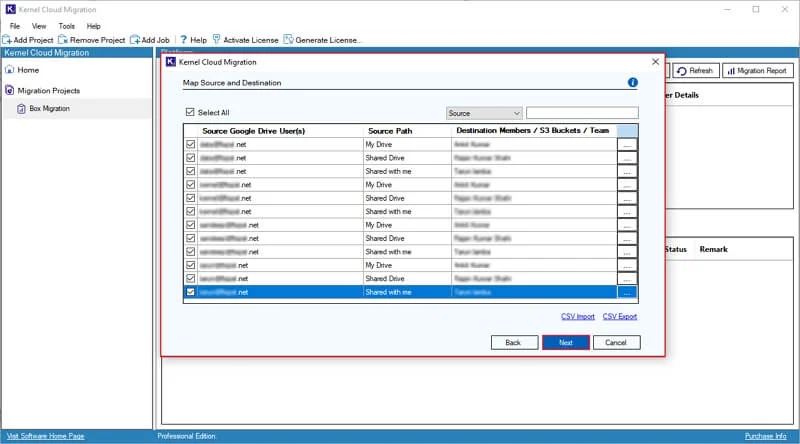Viewport: 800px width, 444px height.
Task: Open the Visit Software Home Page link
Action: point(45,436)
